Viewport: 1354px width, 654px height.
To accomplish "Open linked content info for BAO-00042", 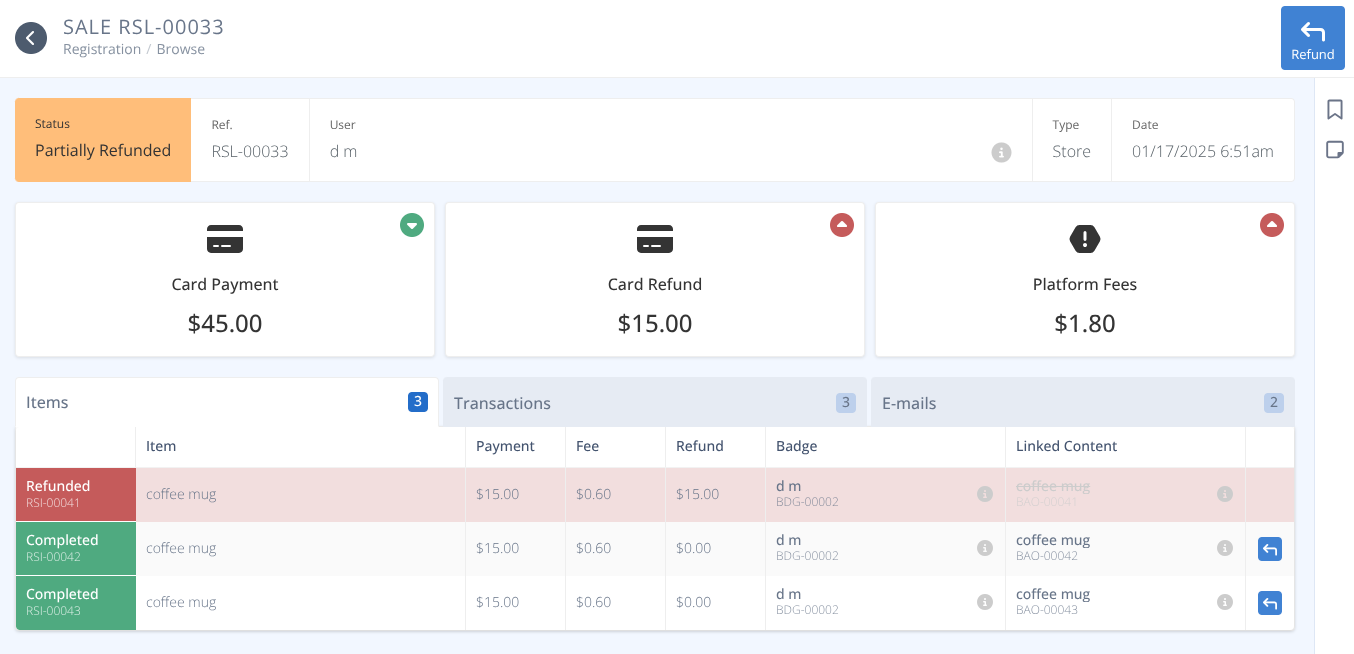I will point(1224,548).
